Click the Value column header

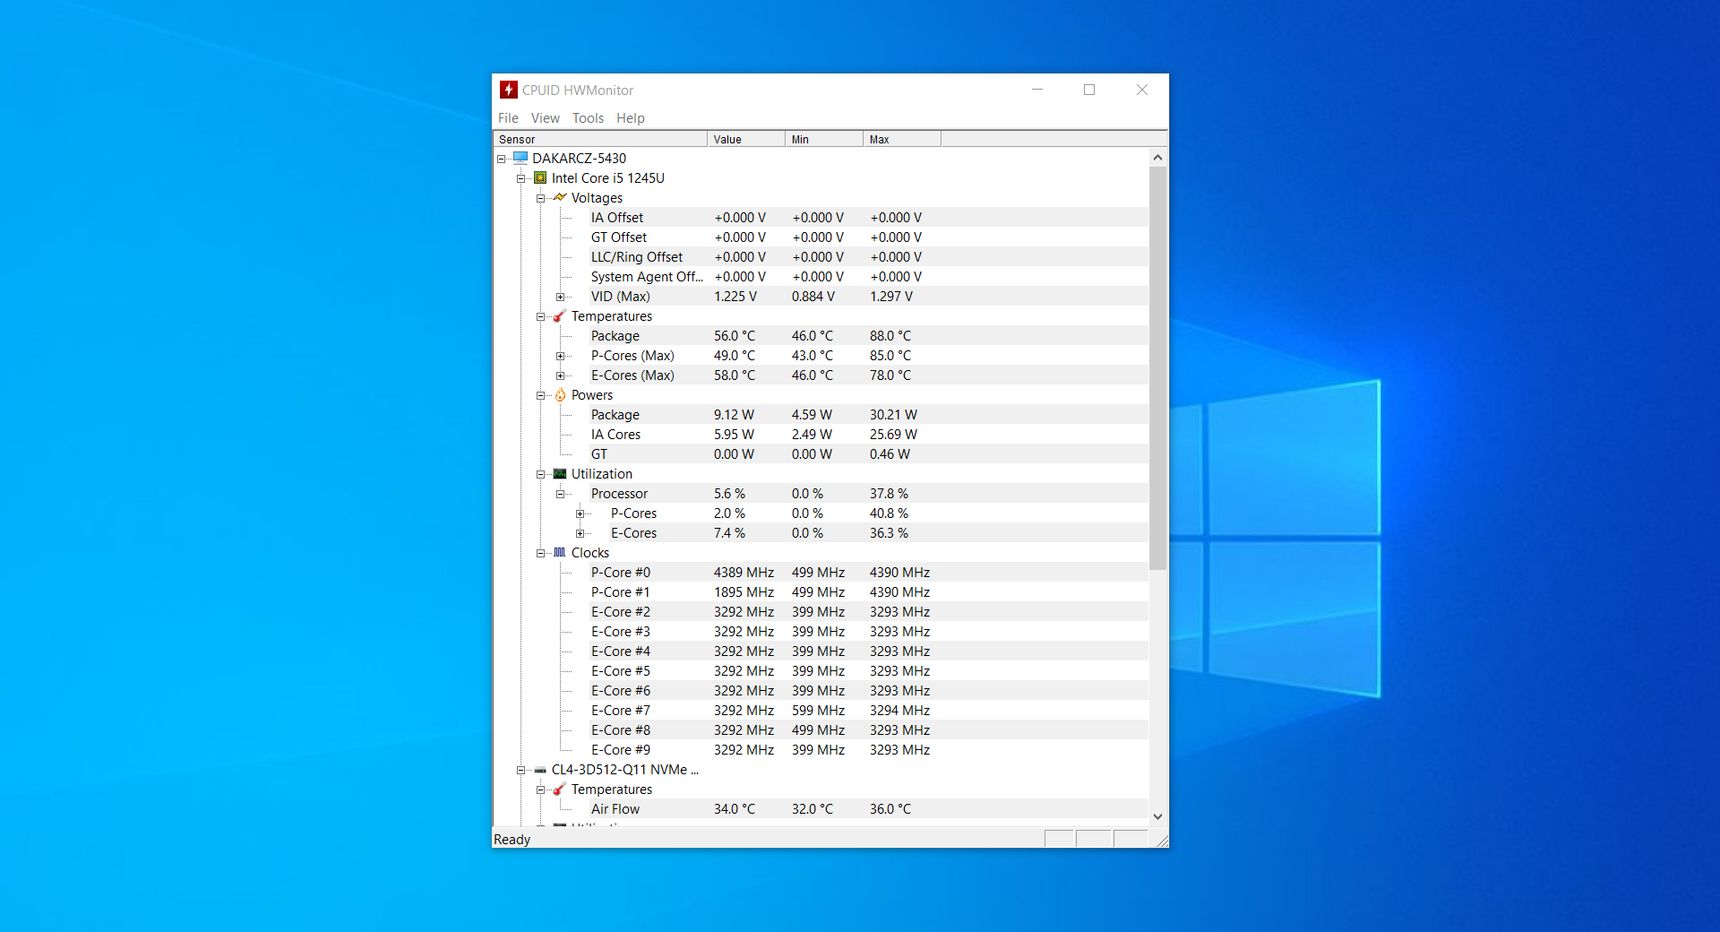tap(746, 139)
